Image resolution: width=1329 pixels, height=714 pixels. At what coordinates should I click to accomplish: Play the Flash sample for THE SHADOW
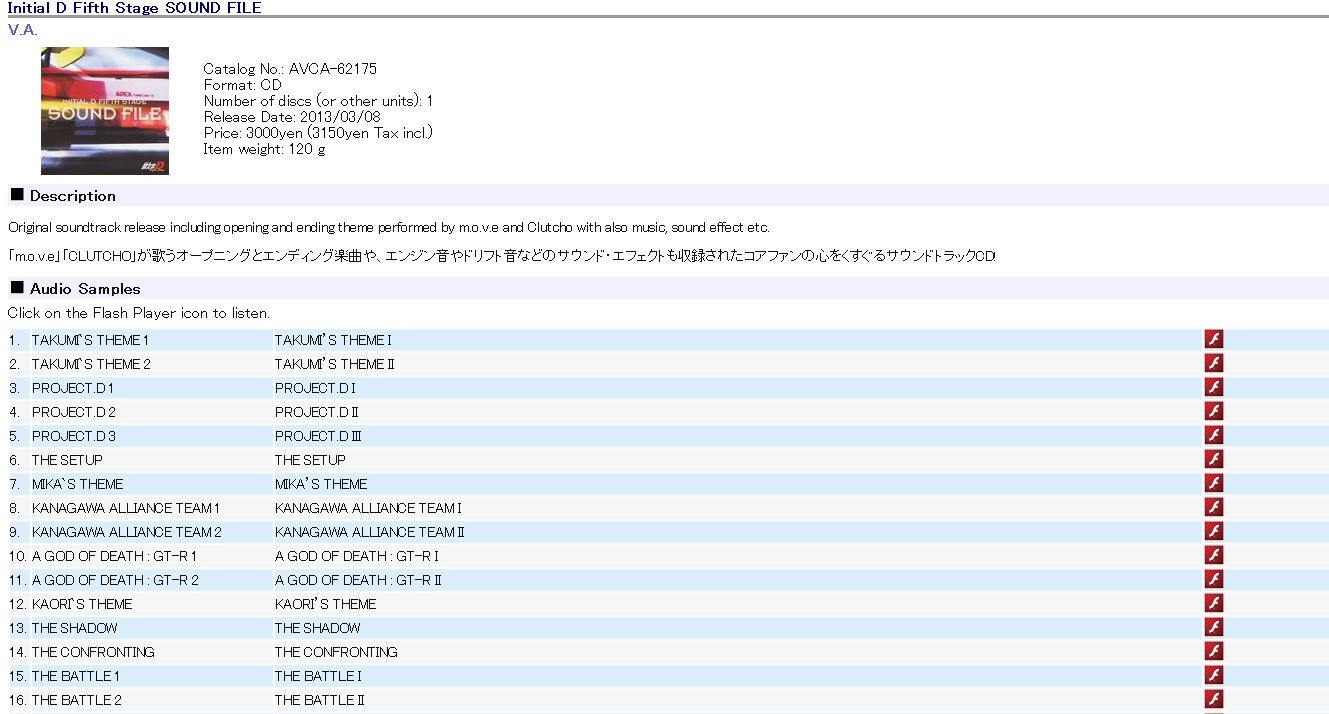[x=1213, y=627]
